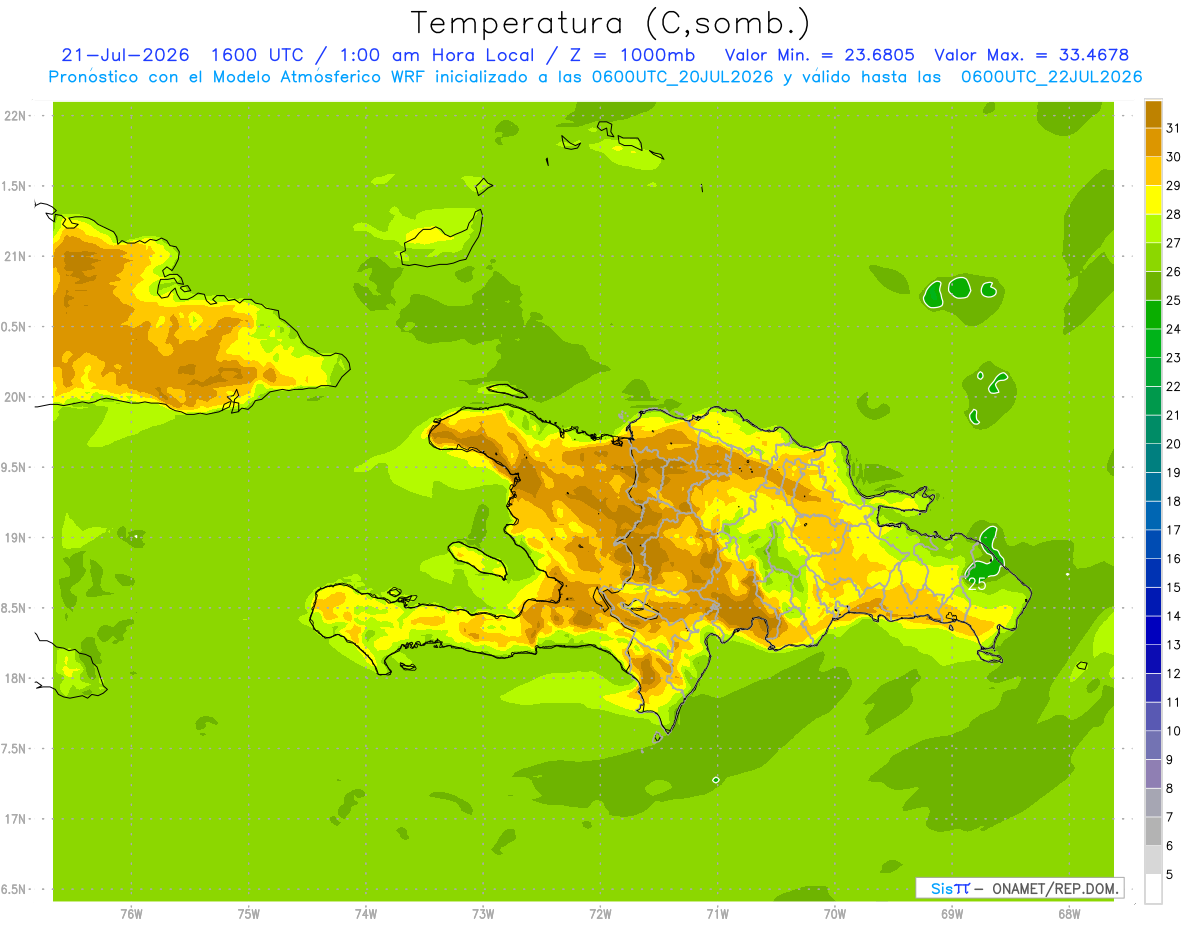This screenshot has width=1200, height=927.
Task: Pick the yellow swatch between 28 and 29
Action: (1153, 200)
